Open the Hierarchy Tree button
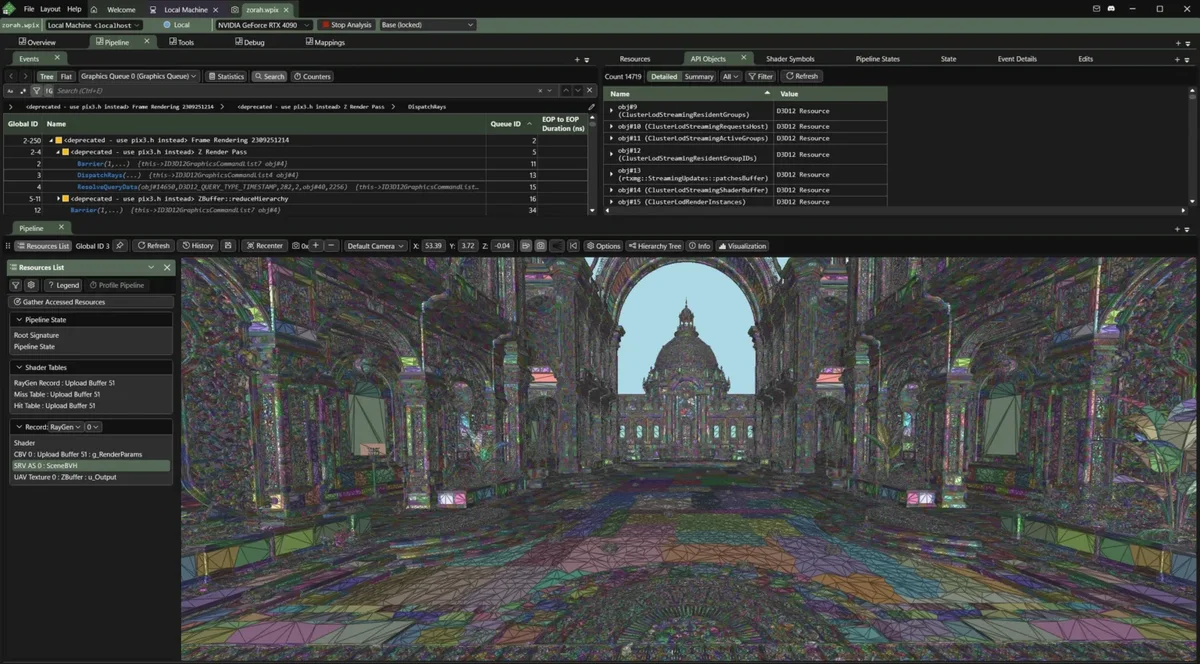The width and height of the screenshot is (1200, 664). click(x=654, y=246)
